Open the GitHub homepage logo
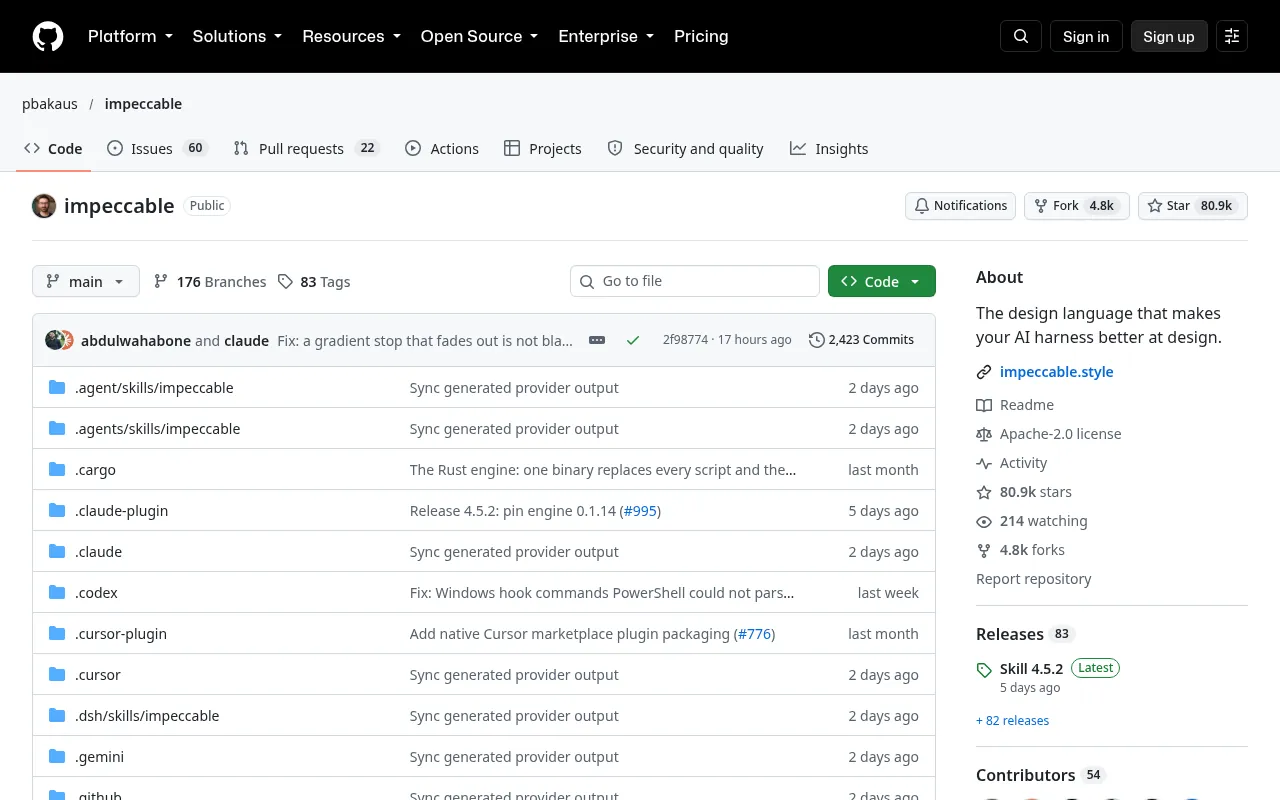This screenshot has width=1280, height=800. tap(48, 36)
